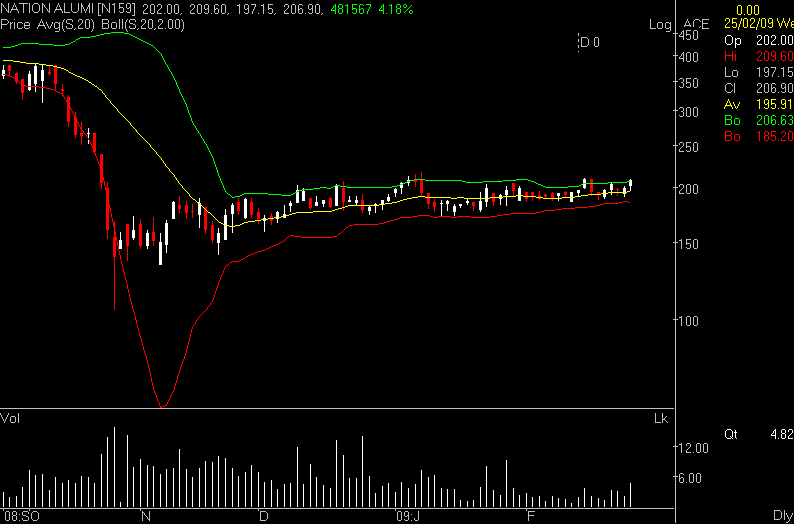Select the Avg(S,20) indicator label
794x524 pixels.
point(65,24)
